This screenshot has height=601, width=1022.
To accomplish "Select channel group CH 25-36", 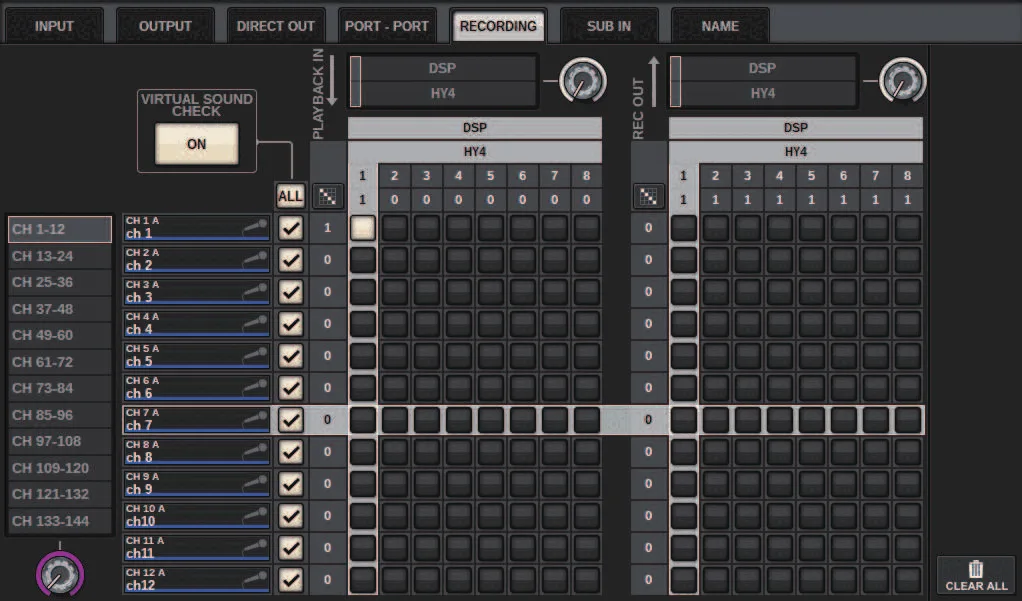I will (x=59, y=282).
